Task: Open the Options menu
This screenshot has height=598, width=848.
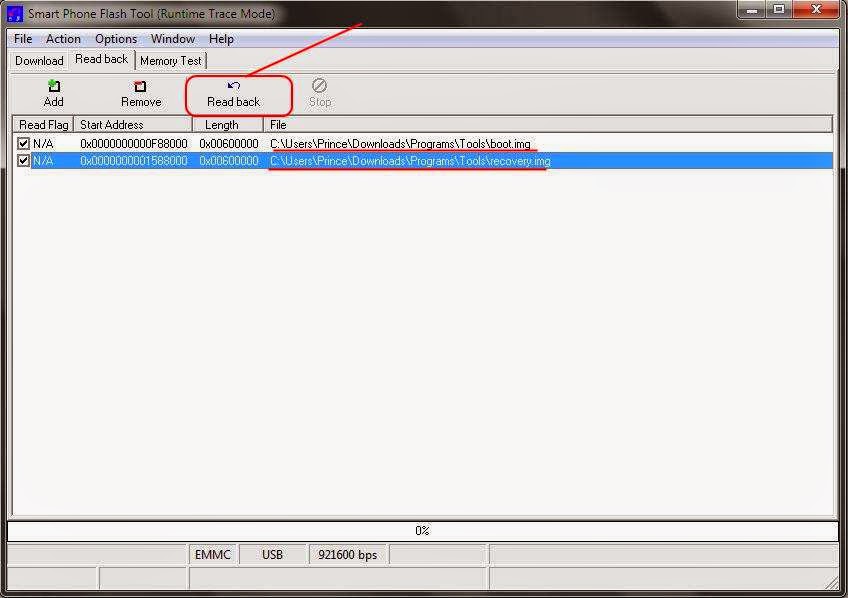Action: [x=116, y=39]
